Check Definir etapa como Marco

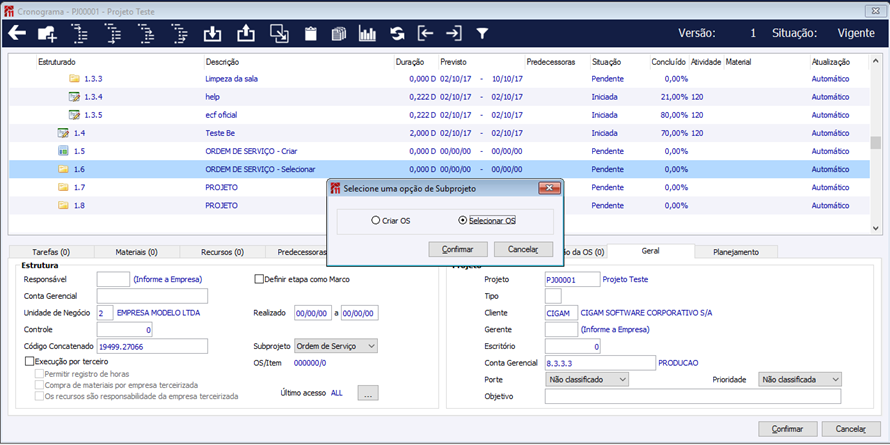pos(259,279)
